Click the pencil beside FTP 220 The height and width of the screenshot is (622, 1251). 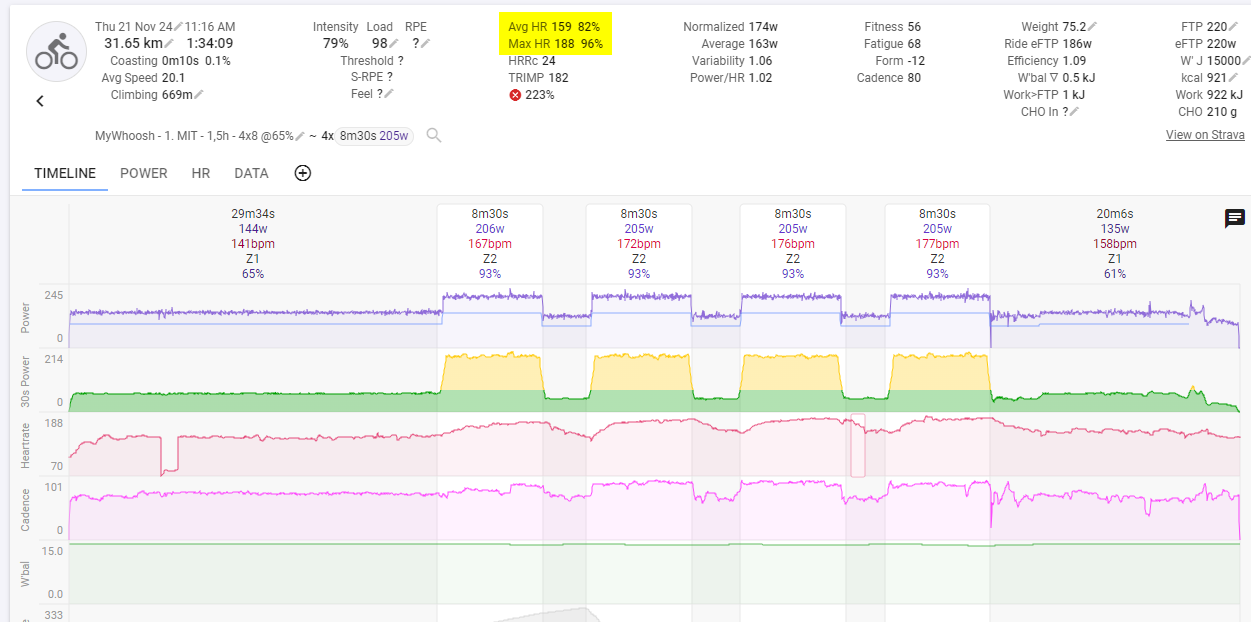[x=1233, y=27]
